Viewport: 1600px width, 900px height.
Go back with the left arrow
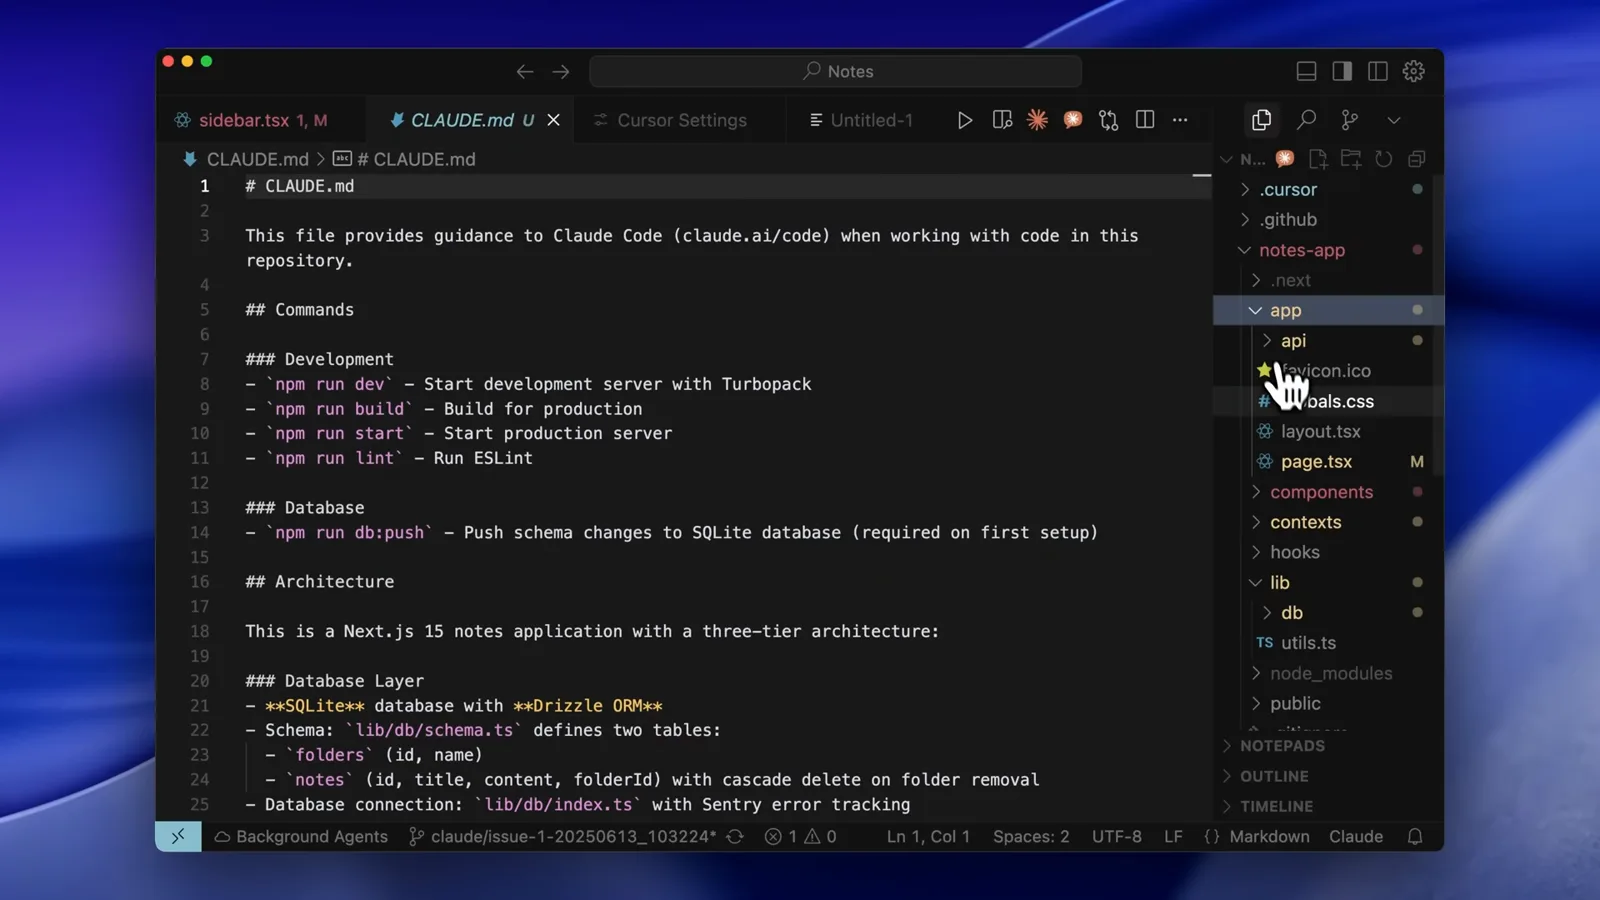point(524,71)
